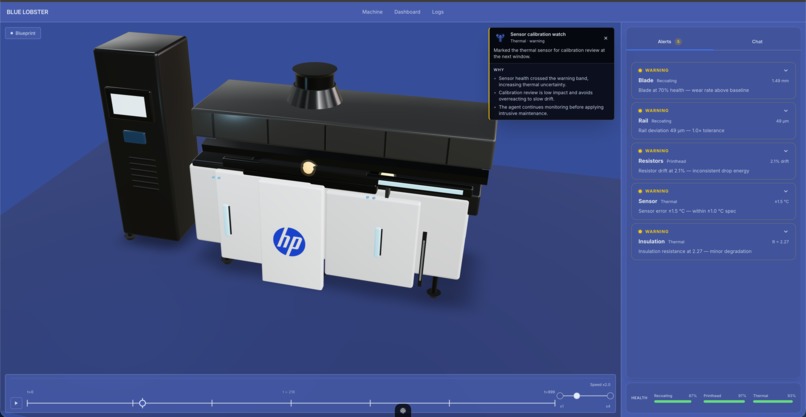Click the exhaust cone on top of the printer

tap(315, 86)
